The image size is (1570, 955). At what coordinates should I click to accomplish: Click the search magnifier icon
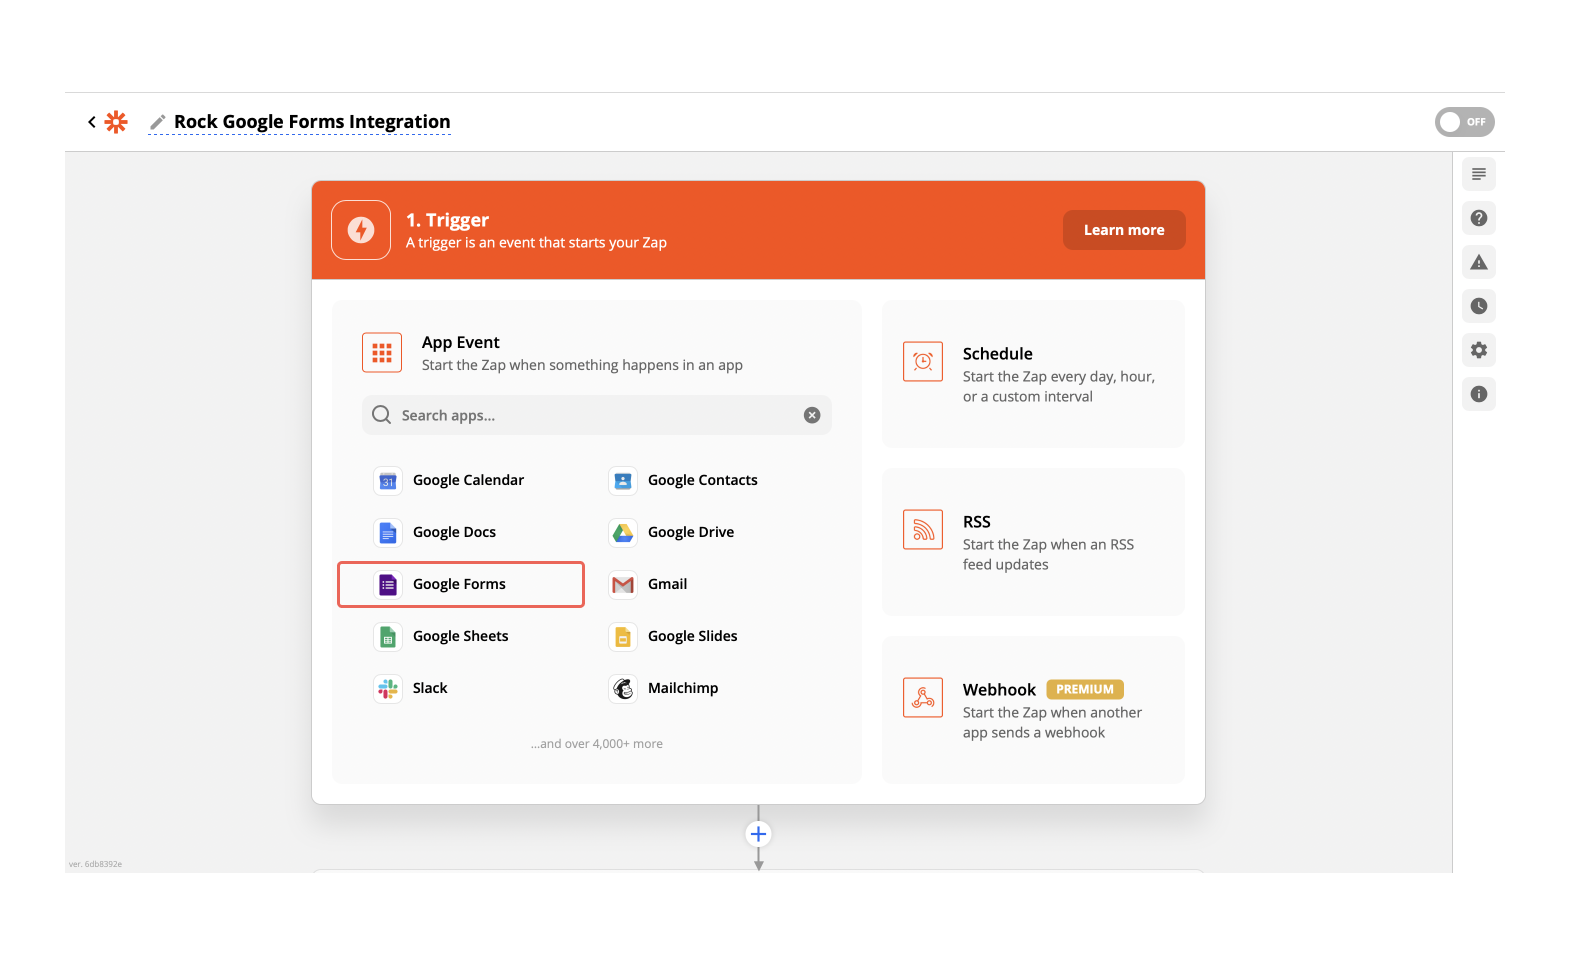381,415
